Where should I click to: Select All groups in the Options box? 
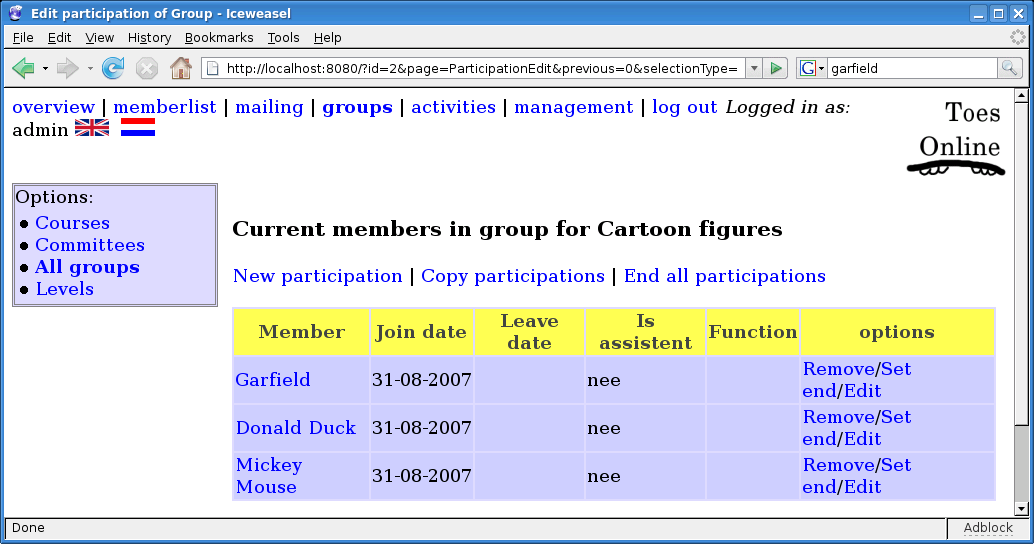(87, 267)
